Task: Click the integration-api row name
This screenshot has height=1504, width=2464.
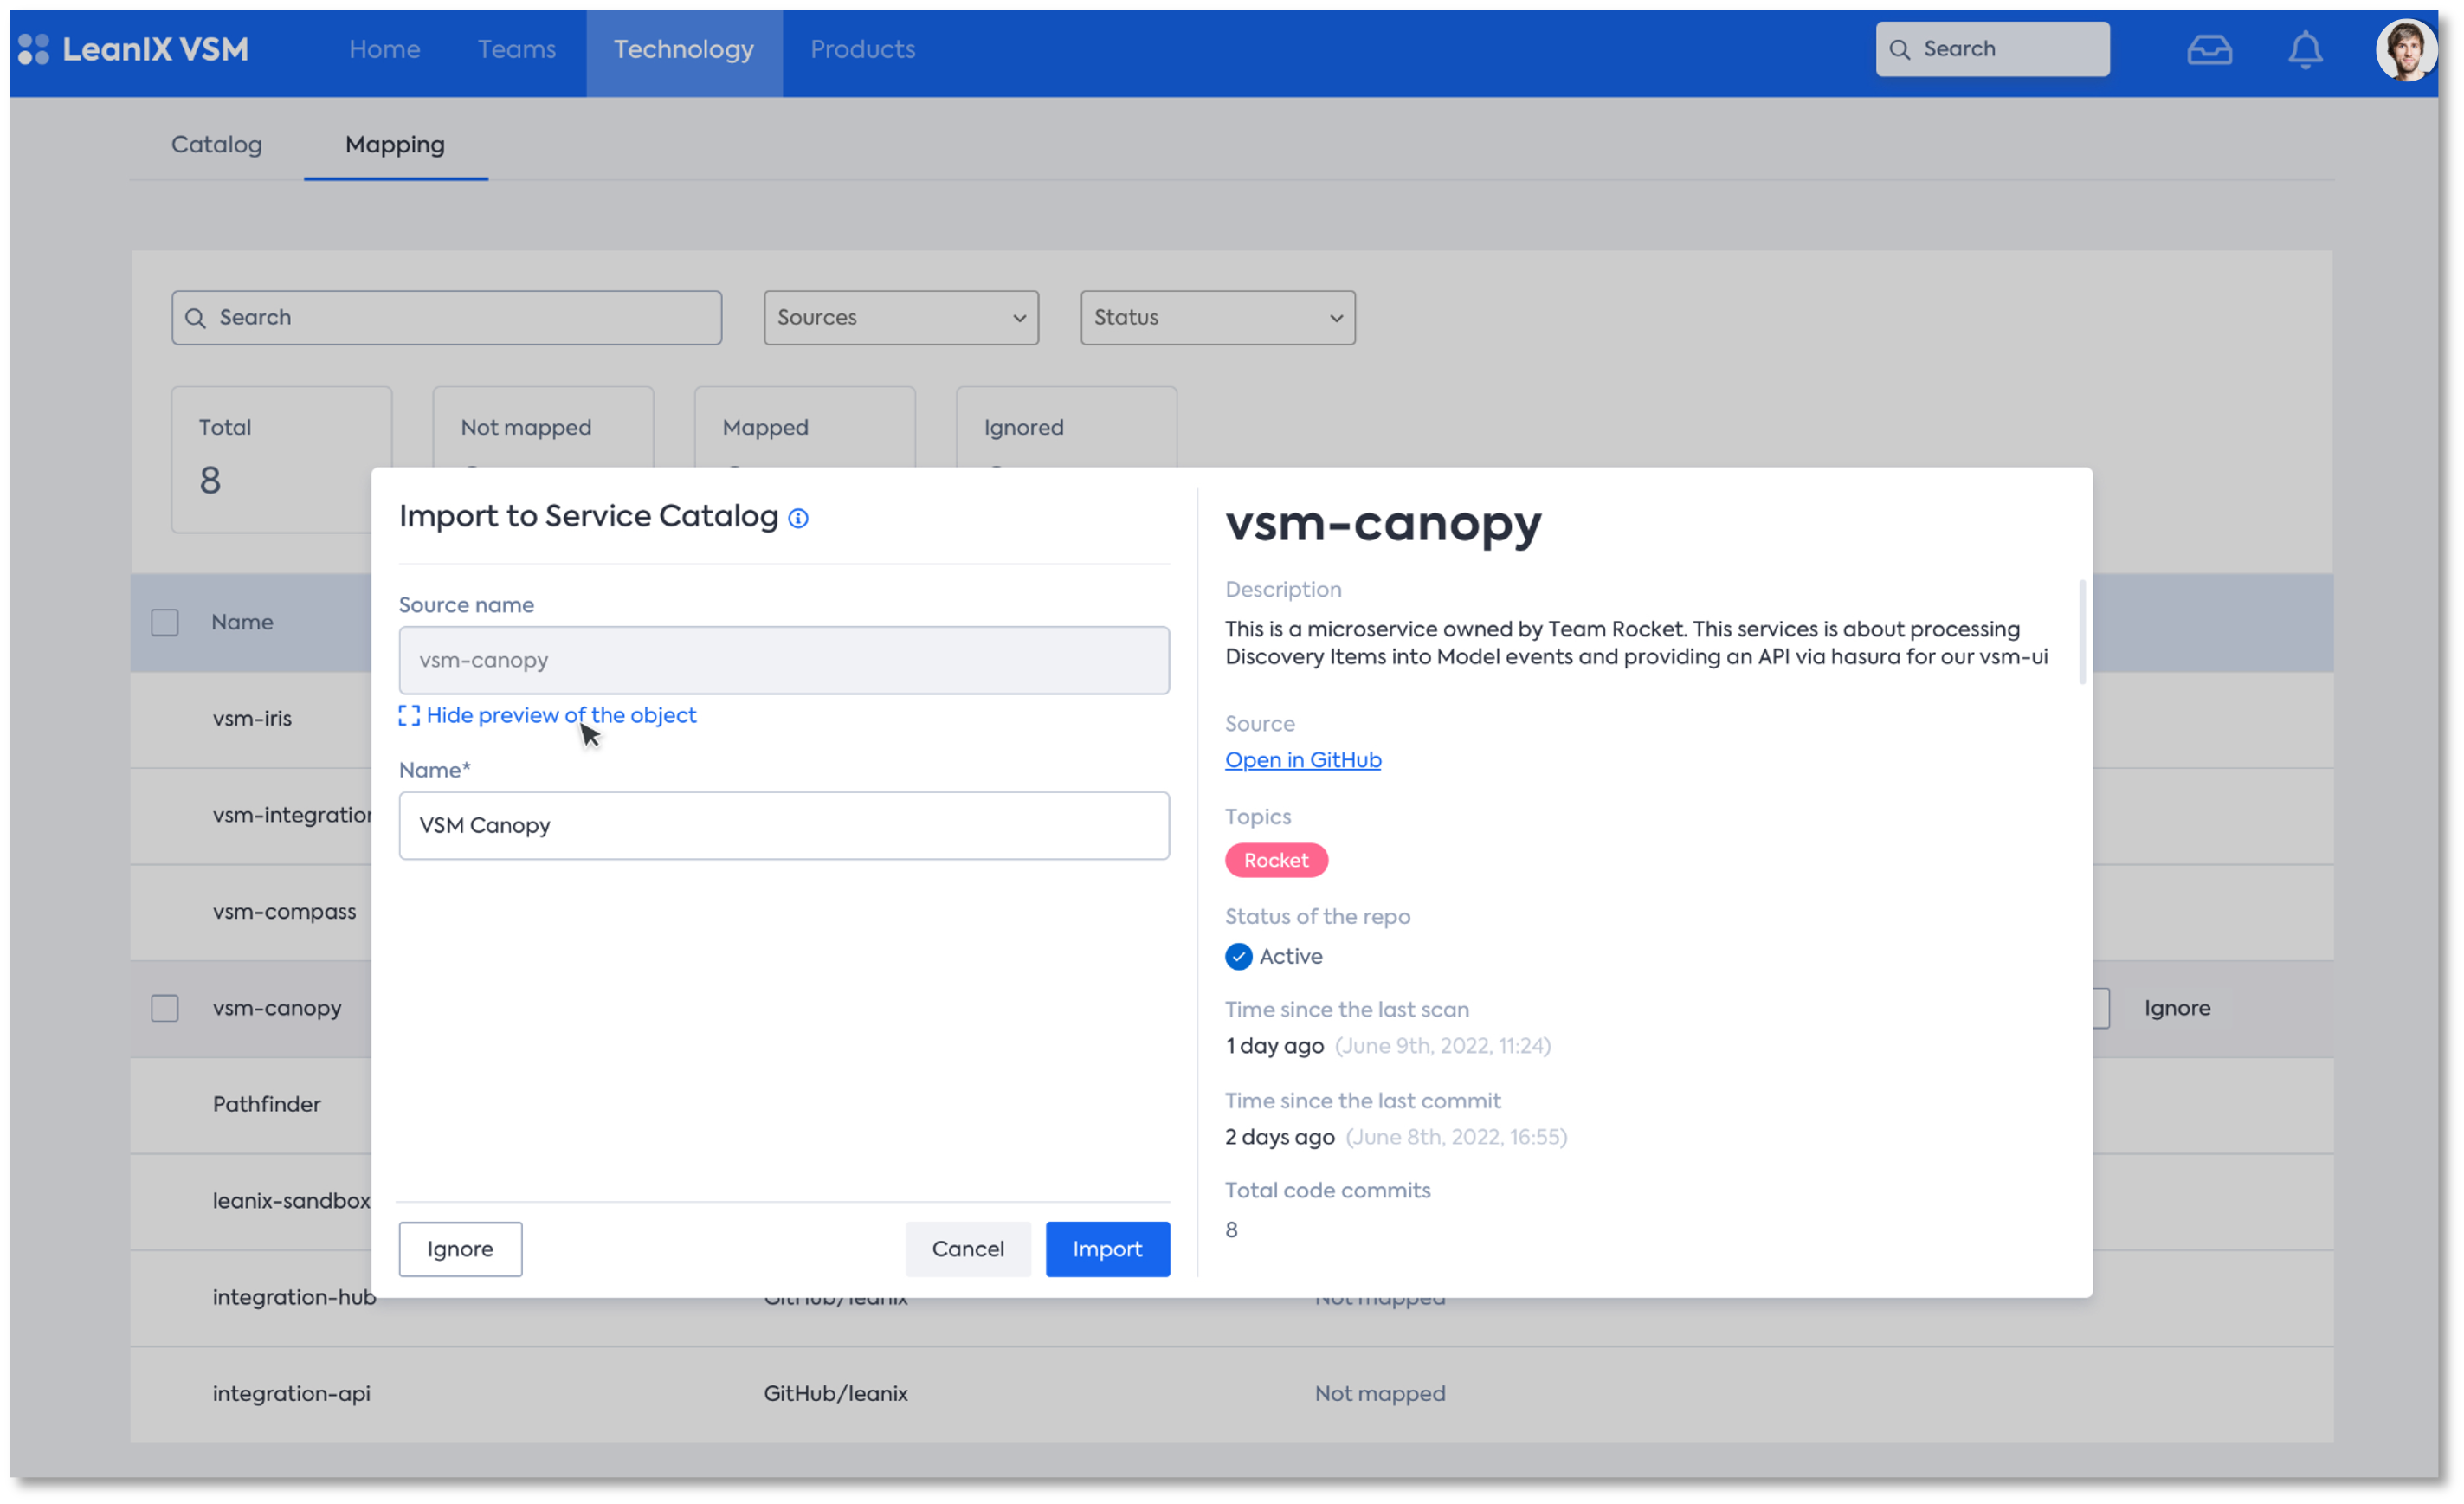Action: [291, 1394]
